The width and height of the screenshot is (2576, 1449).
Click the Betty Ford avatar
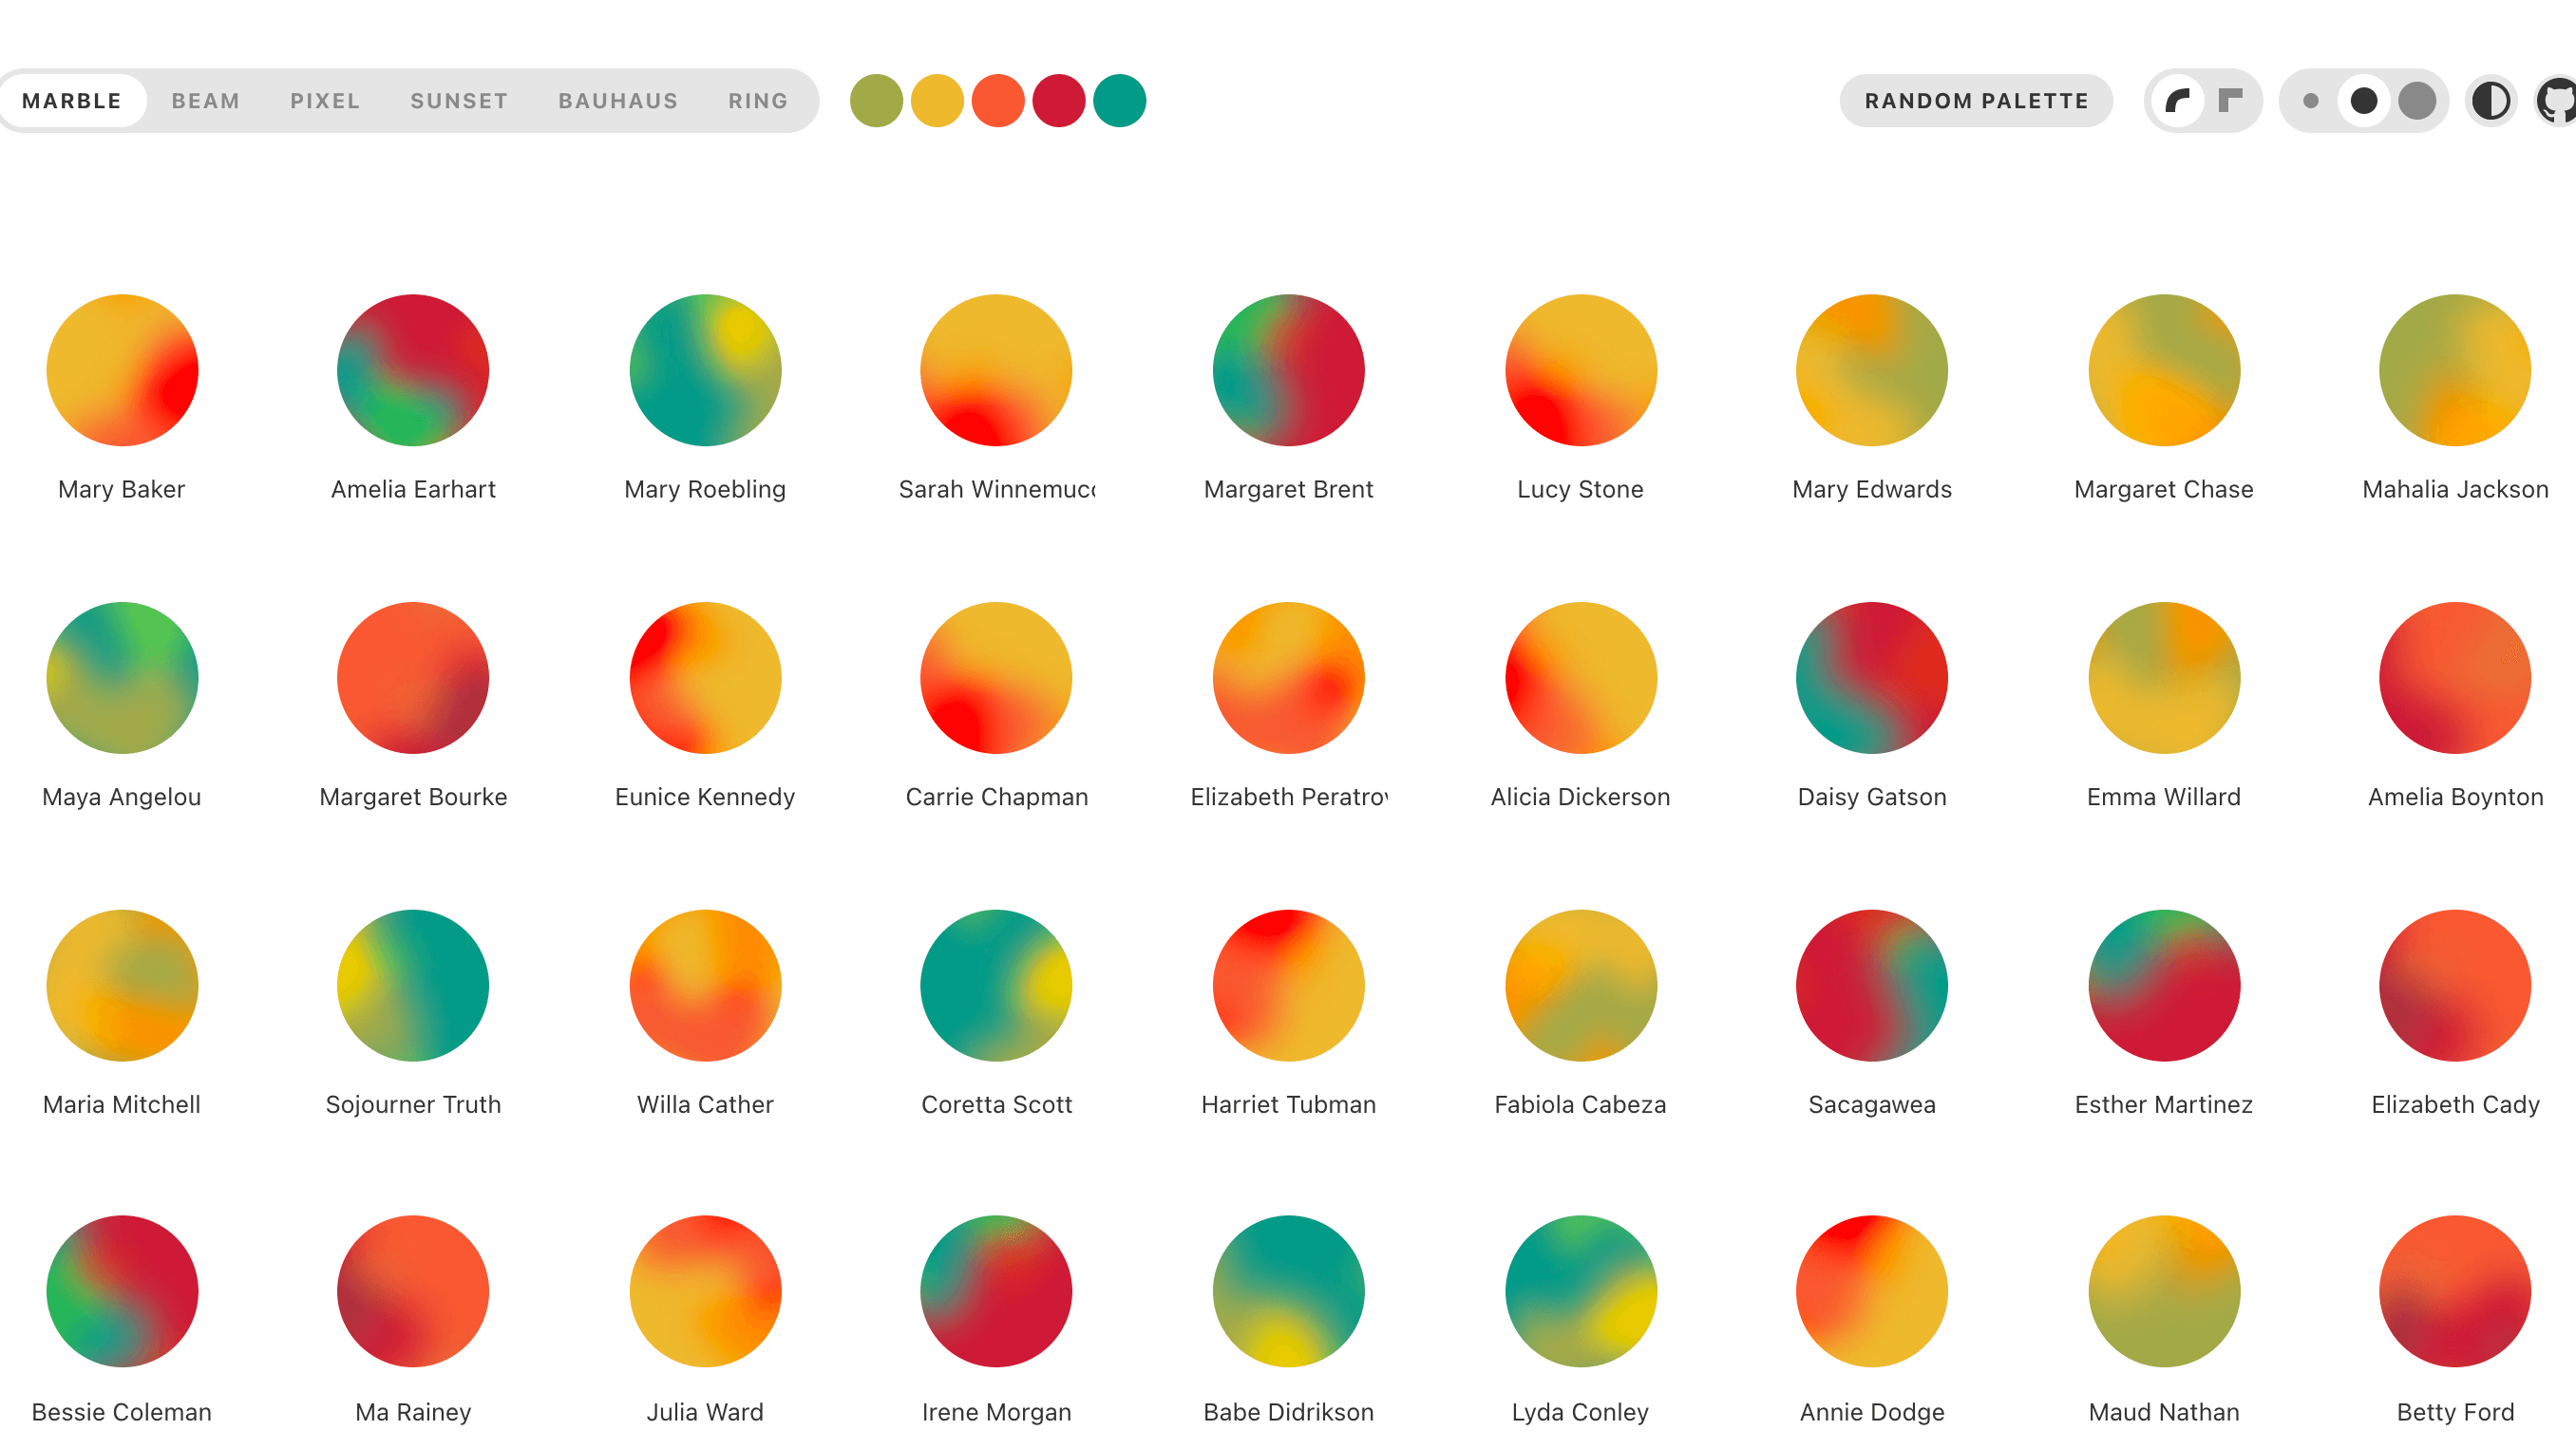2455,1292
